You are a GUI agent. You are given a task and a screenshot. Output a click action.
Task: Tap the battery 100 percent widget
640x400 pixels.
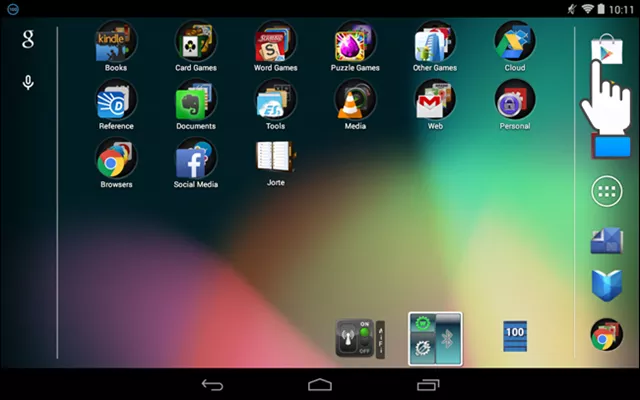(x=515, y=337)
